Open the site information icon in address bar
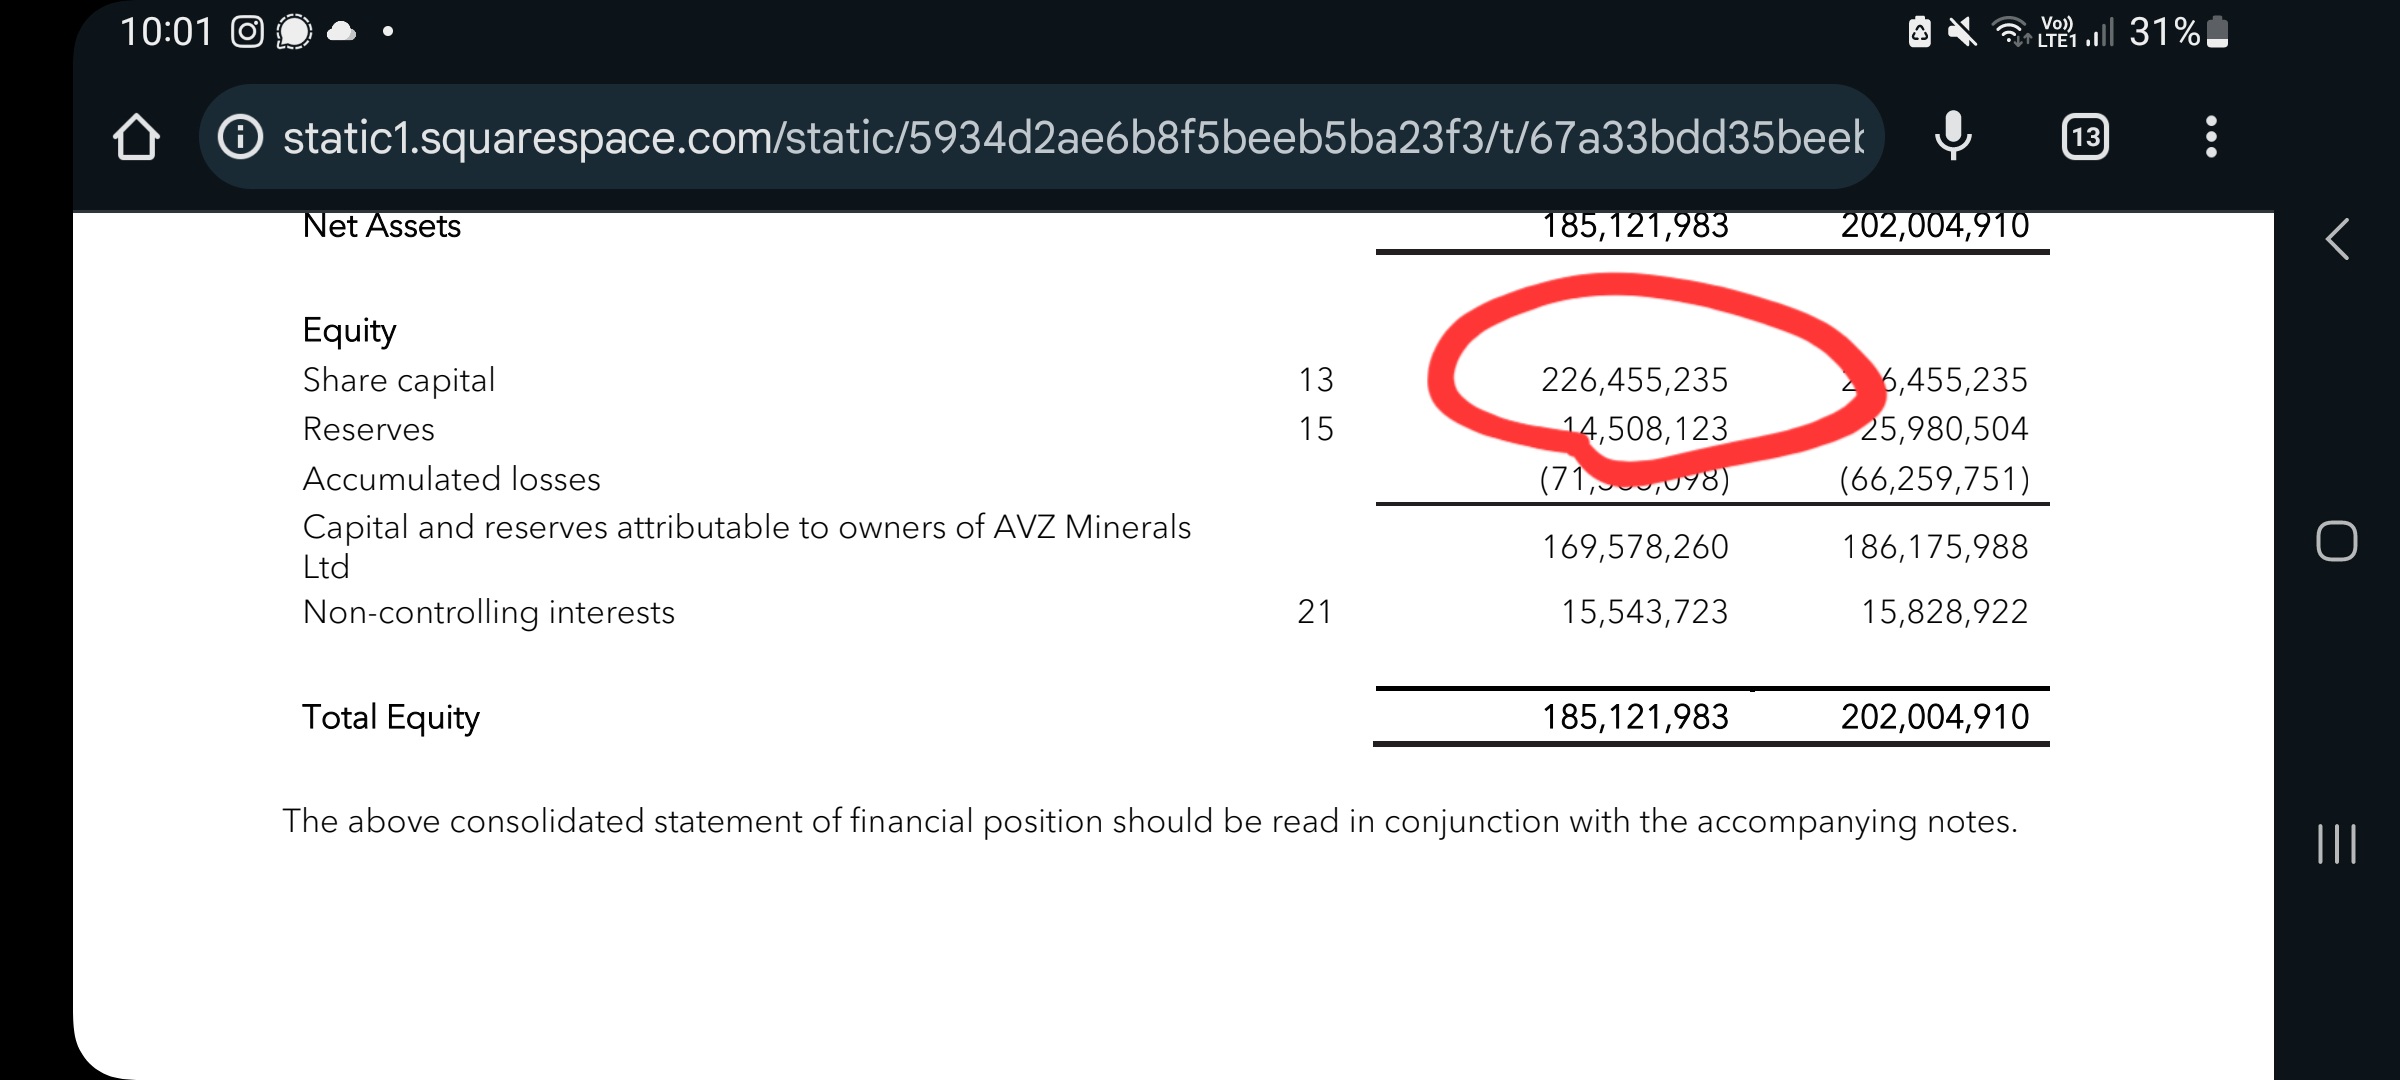Screen dimensions: 2400x1080 click(x=240, y=137)
